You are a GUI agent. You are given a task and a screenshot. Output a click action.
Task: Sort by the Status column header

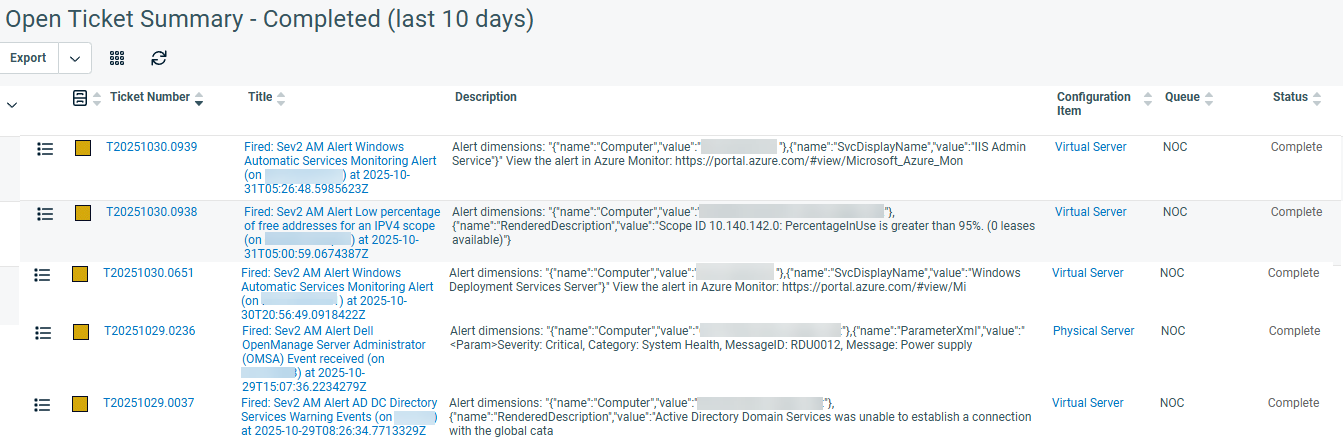(x=1290, y=97)
